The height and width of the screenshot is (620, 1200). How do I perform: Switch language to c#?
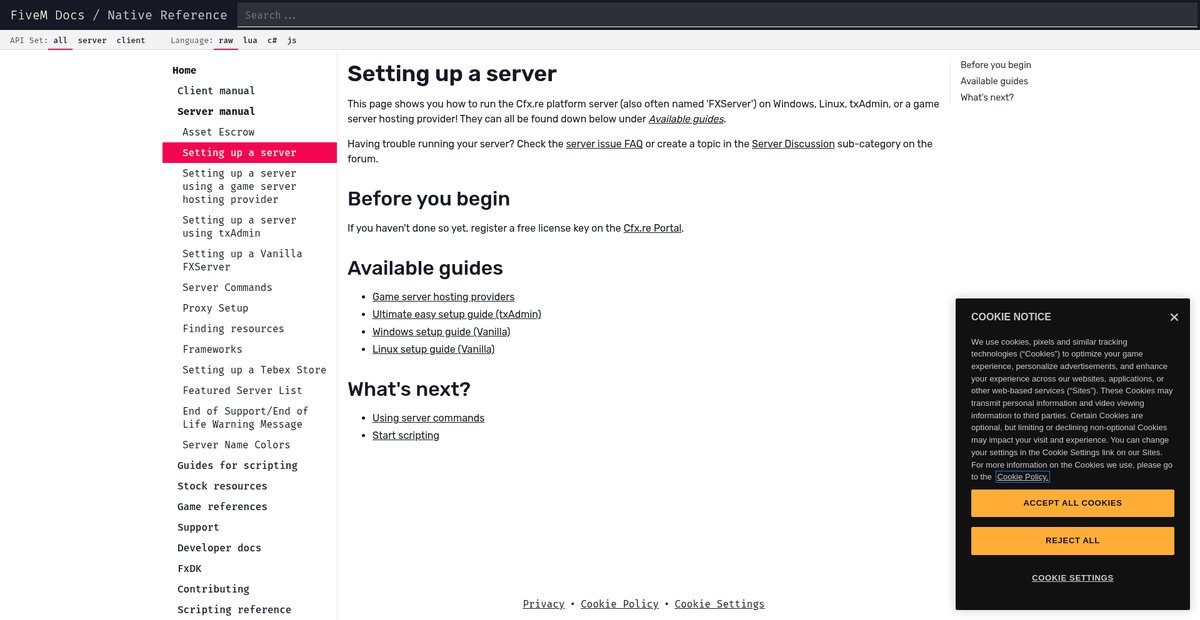pos(272,41)
